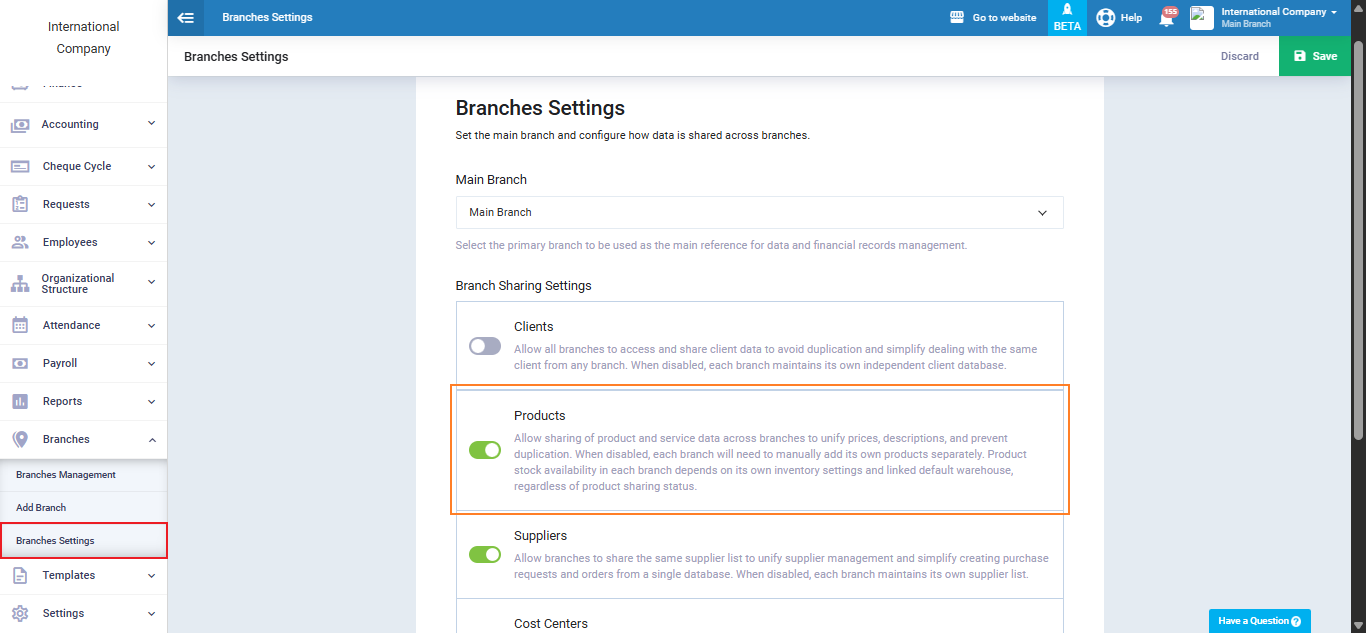Open the Main Branch dropdown
Viewport: 1366px width, 633px height.
[x=759, y=213]
